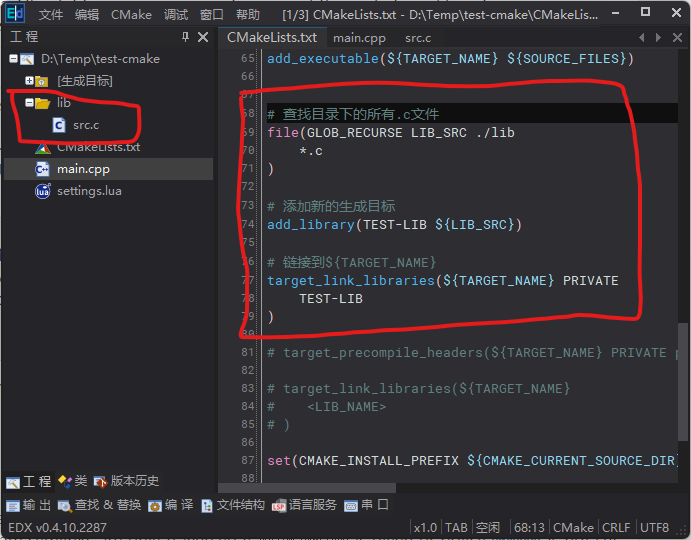The height and width of the screenshot is (540, 691).
Task: Open the 查找 & 替换 panel
Action: 100,505
